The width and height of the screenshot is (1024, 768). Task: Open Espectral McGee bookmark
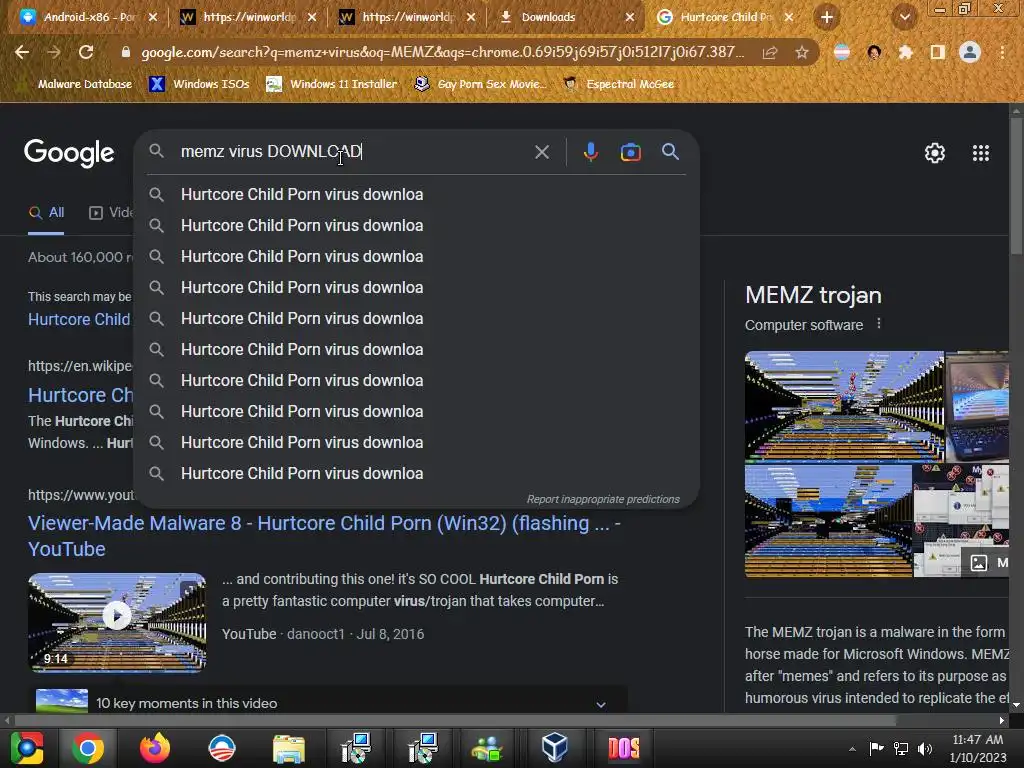point(618,84)
